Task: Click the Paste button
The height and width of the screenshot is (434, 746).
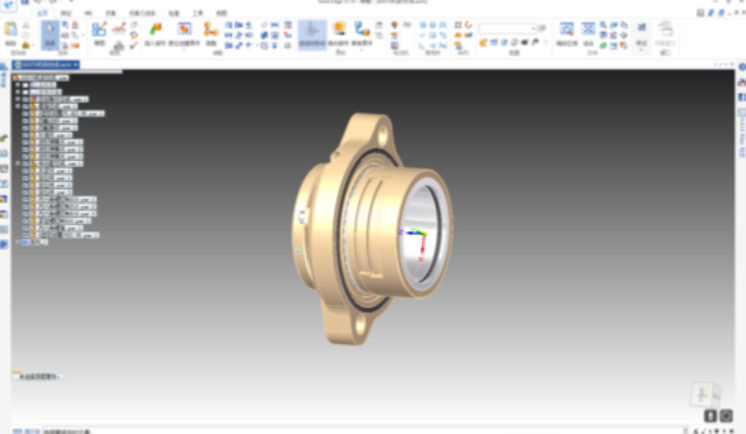Action: click(11, 33)
